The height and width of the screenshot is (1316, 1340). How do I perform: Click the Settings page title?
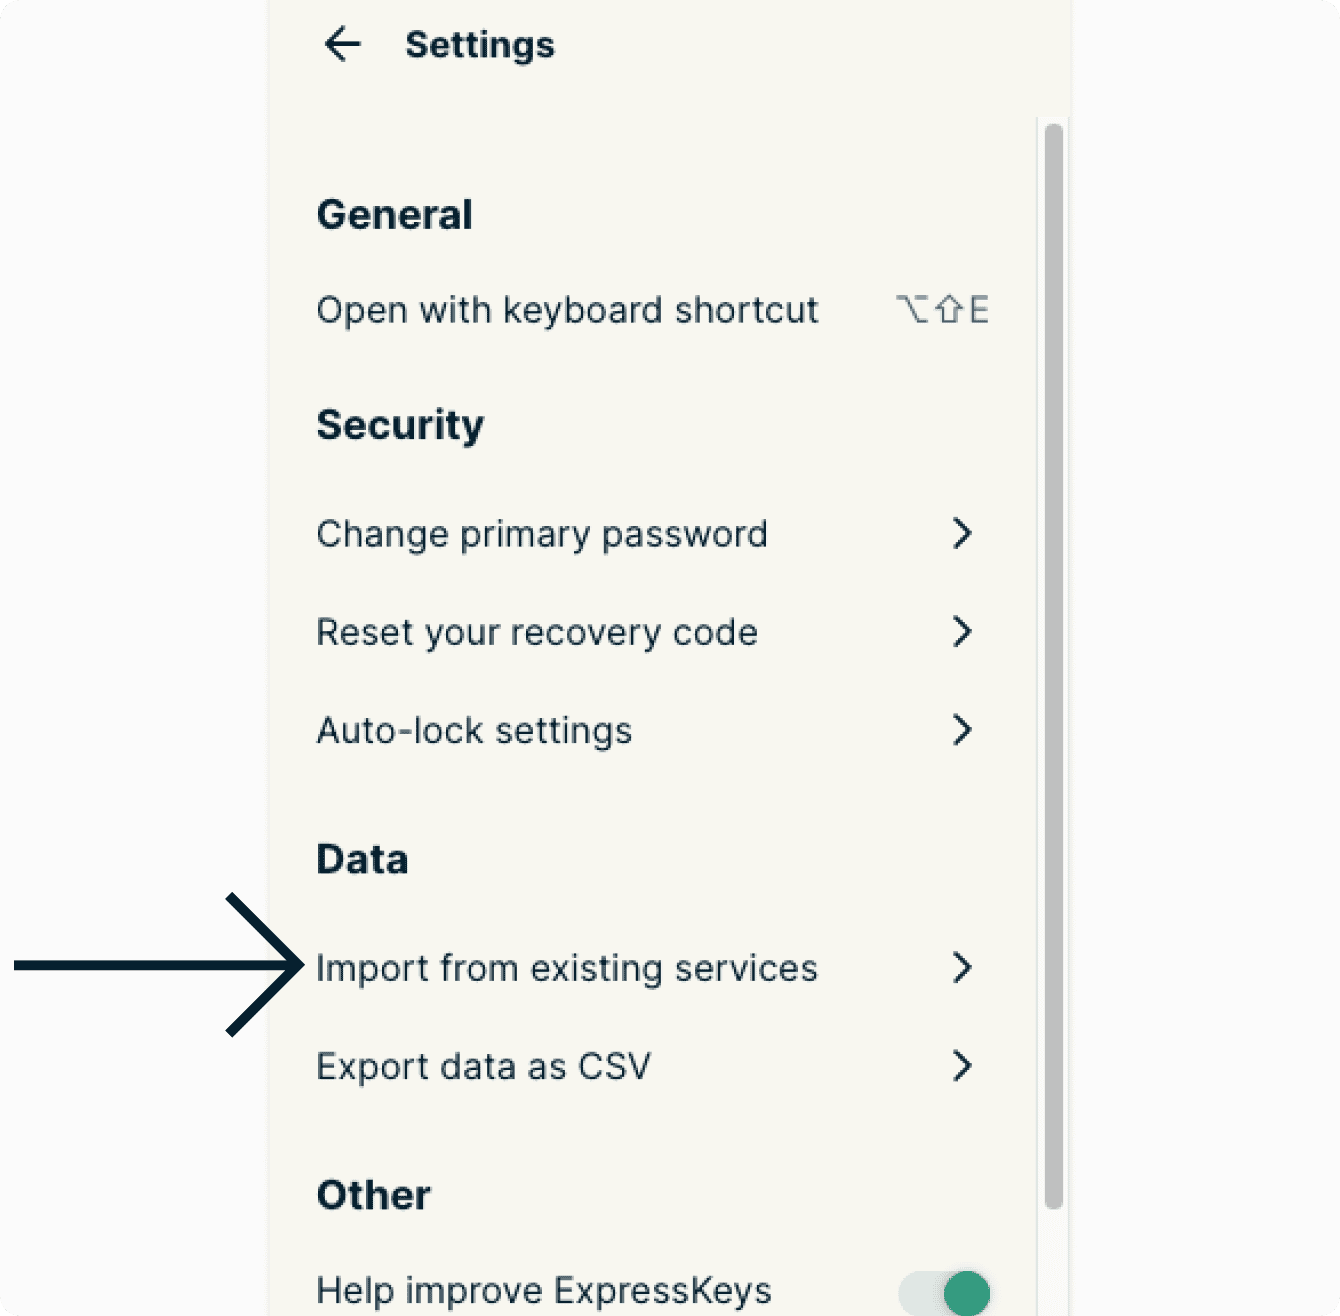click(x=479, y=45)
